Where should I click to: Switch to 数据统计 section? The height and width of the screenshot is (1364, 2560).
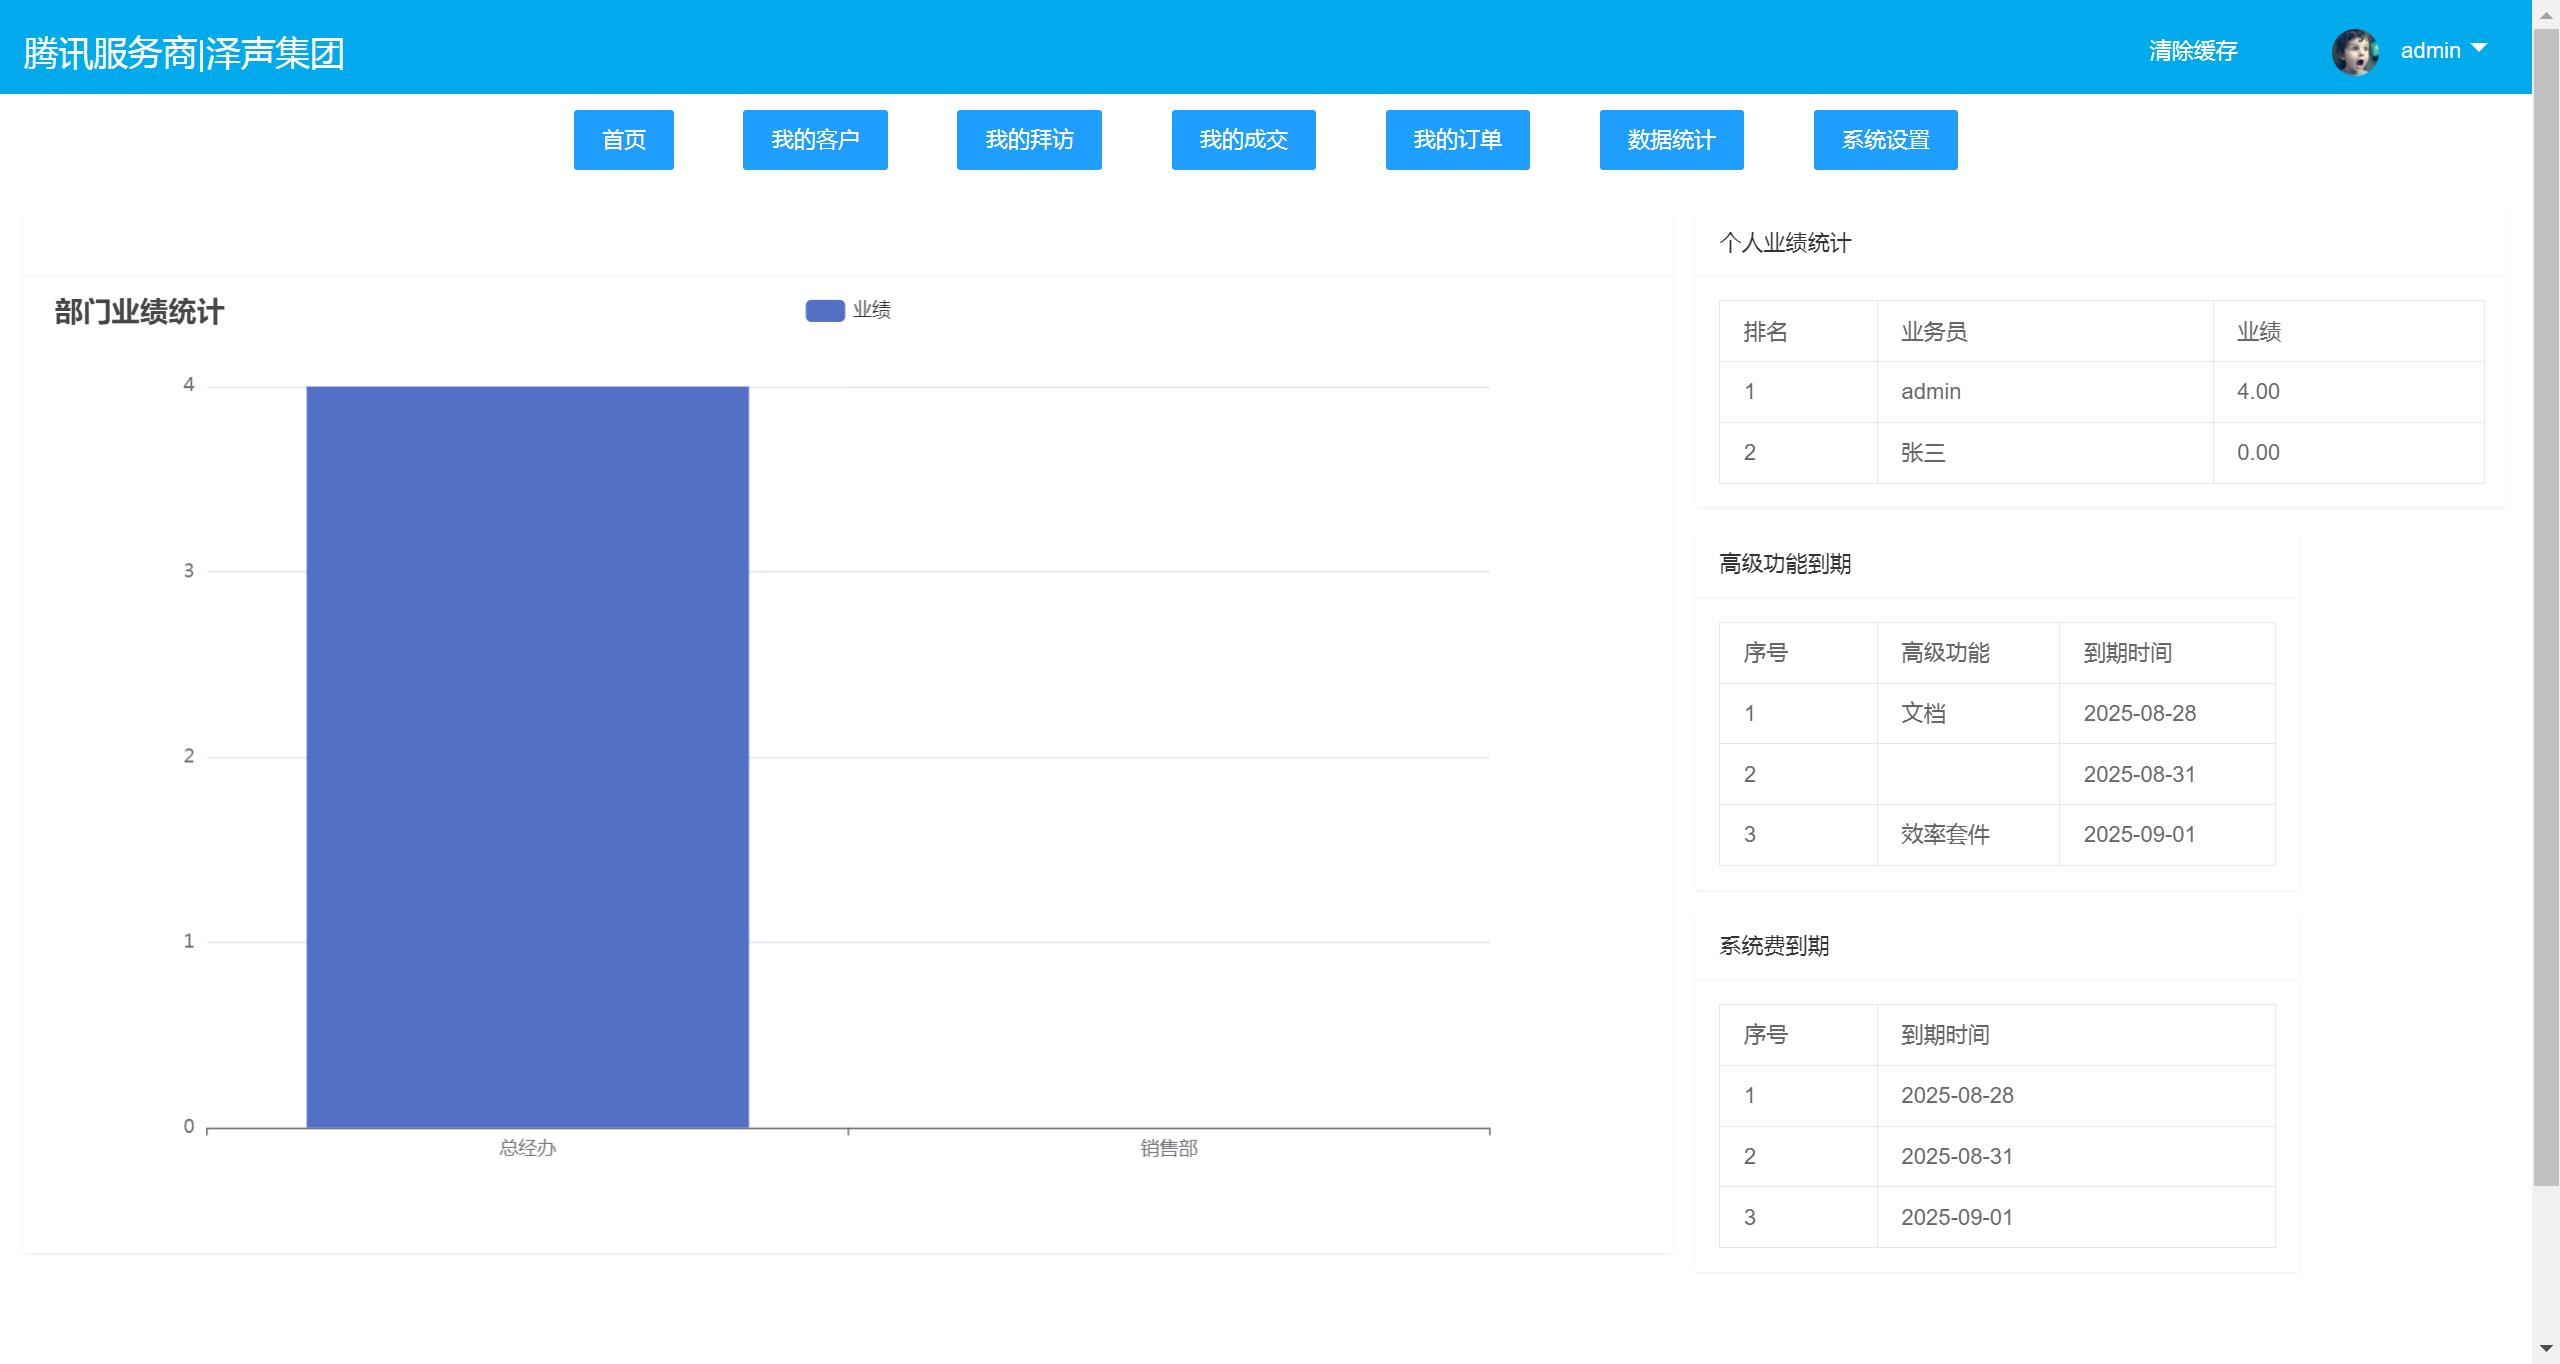(x=1671, y=140)
